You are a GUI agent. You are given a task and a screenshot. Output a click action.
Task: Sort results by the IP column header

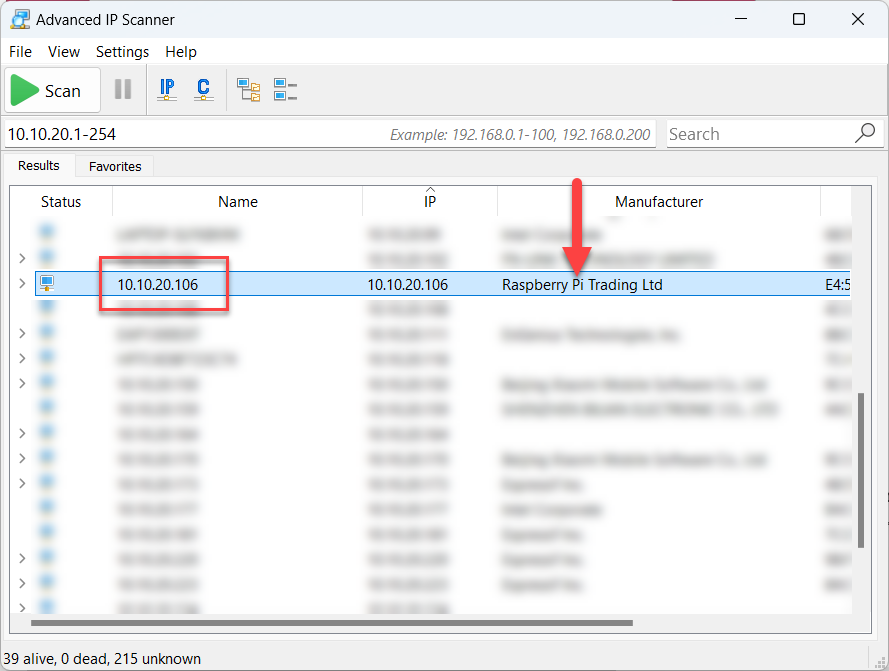pyautogui.click(x=430, y=202)
